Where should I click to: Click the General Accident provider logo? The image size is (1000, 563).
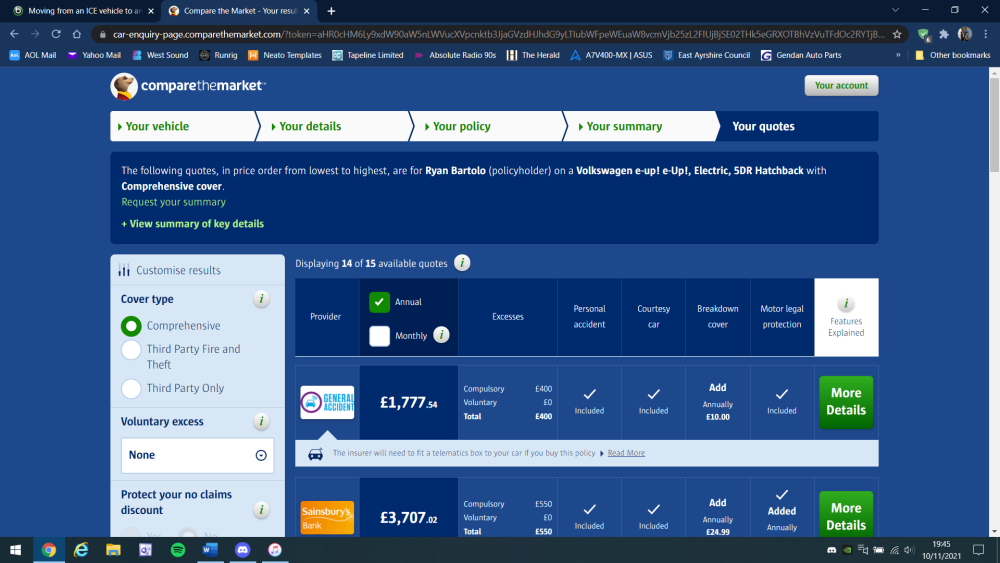(327, 402)
